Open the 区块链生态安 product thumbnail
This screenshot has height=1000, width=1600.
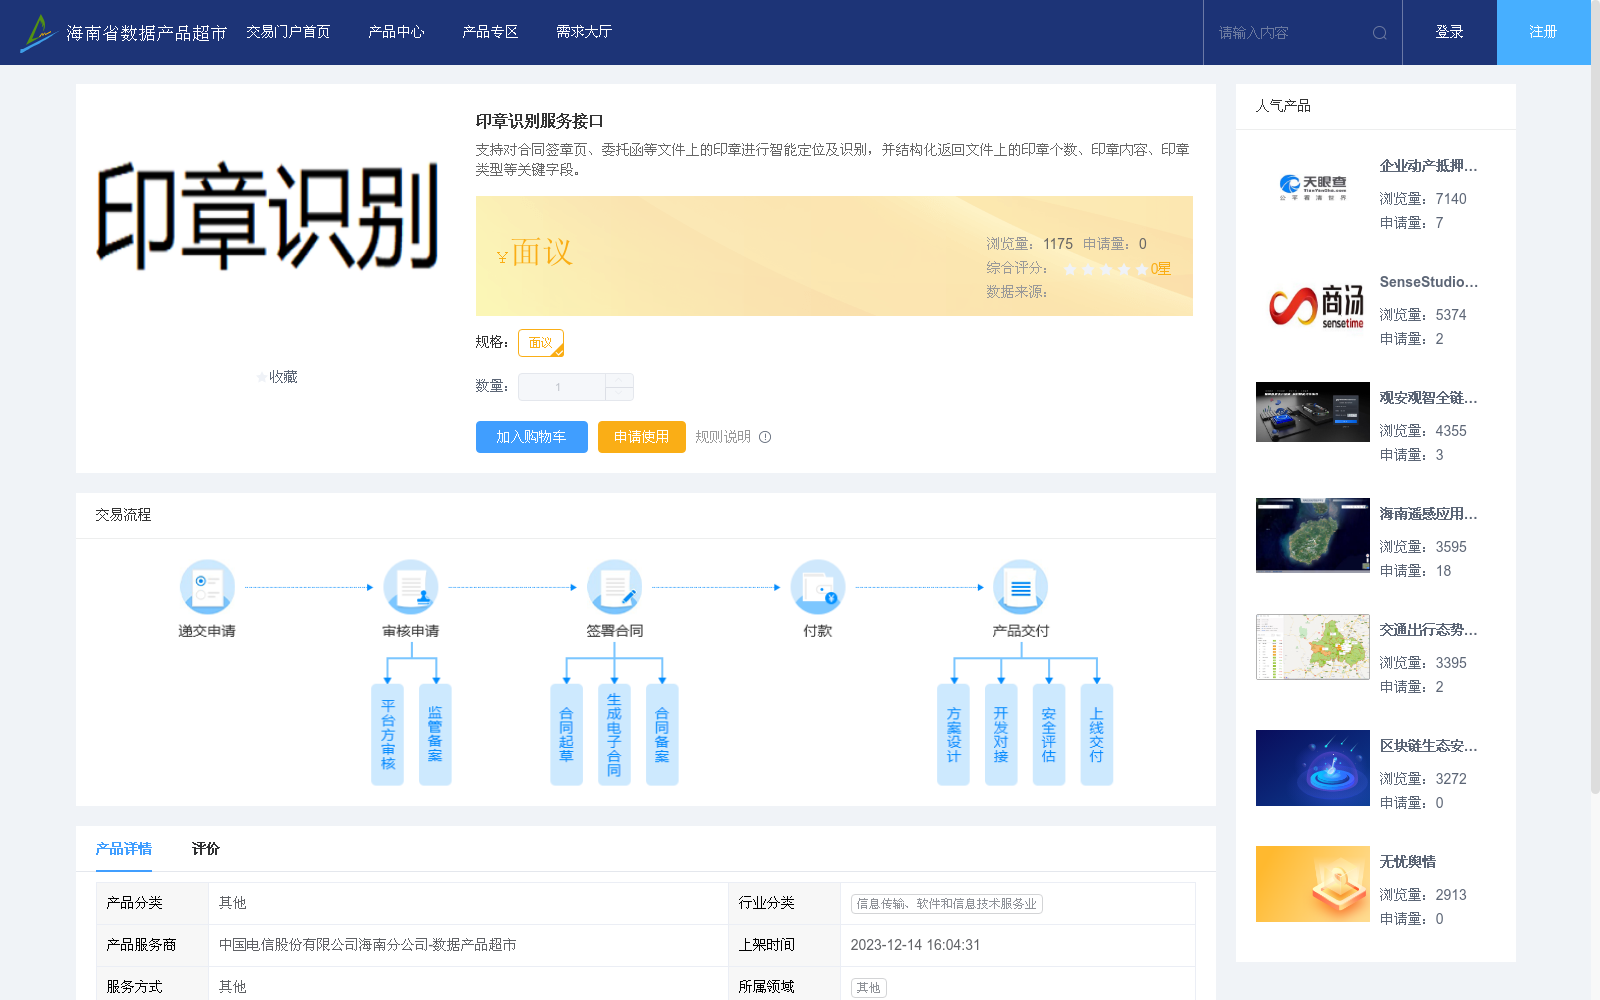coord(1313,768)
